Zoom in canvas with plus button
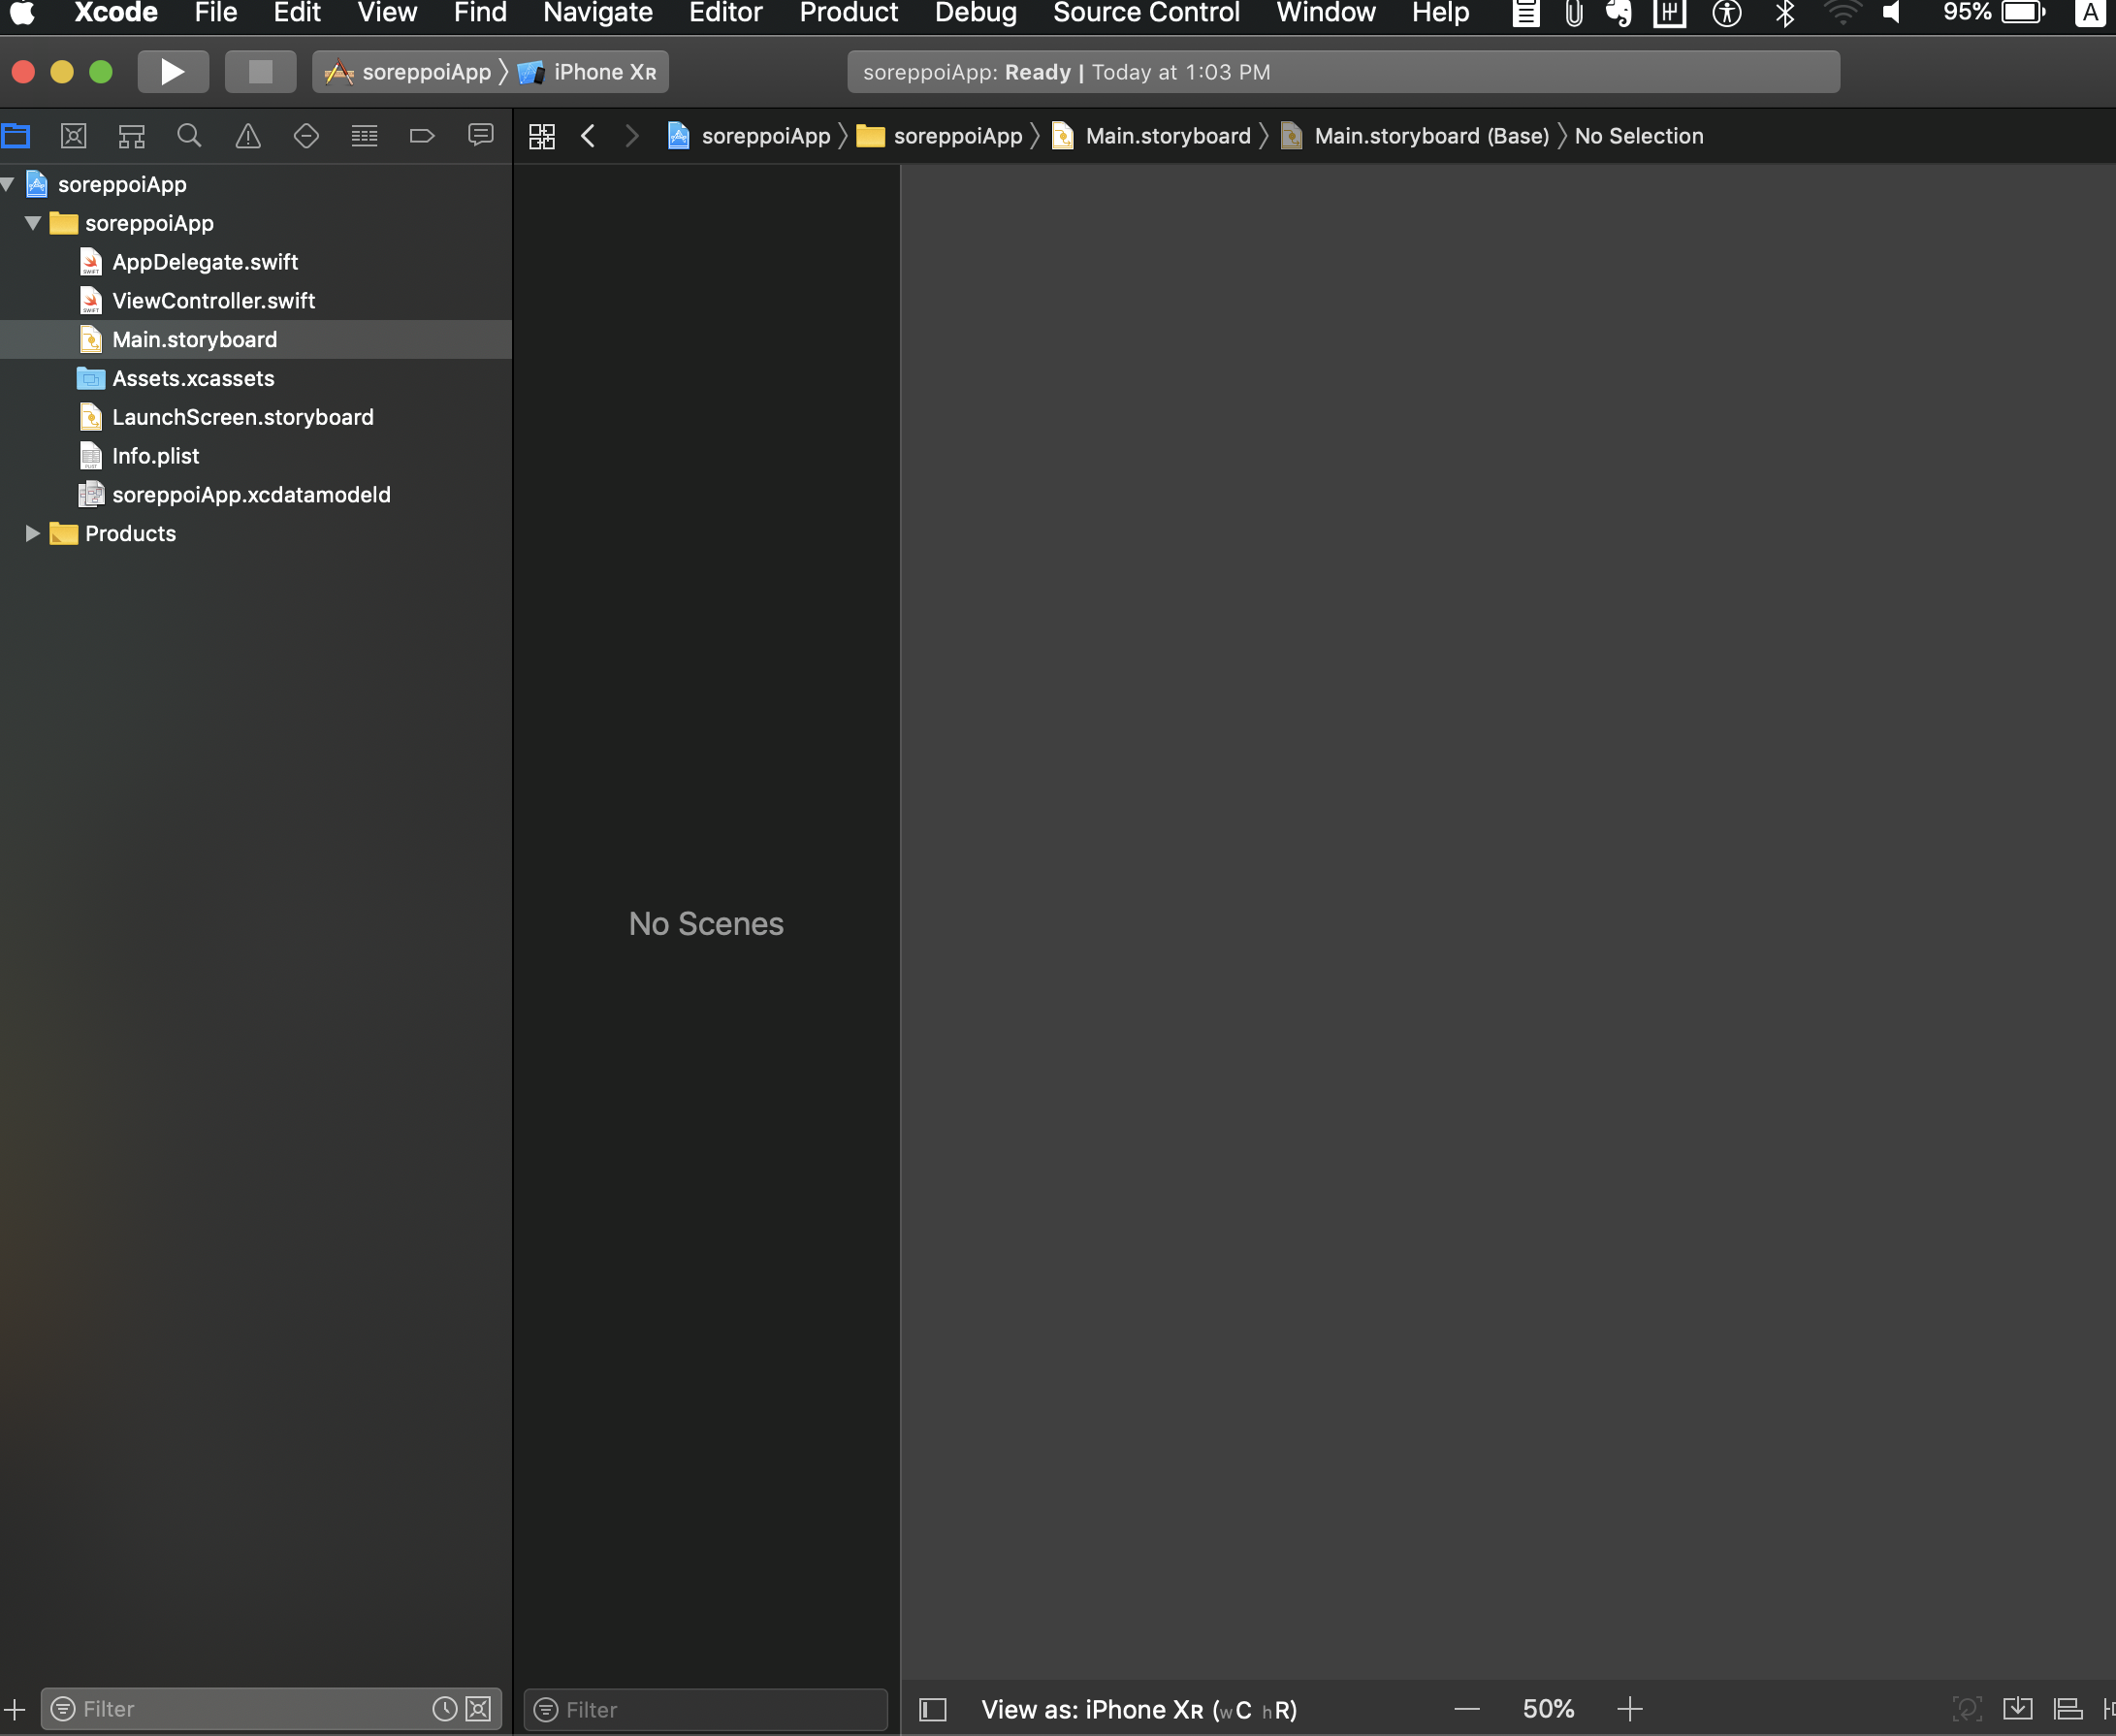Image resolution: width=2116 pixels, height=1736 pixels. (x=1630, y=1709)
